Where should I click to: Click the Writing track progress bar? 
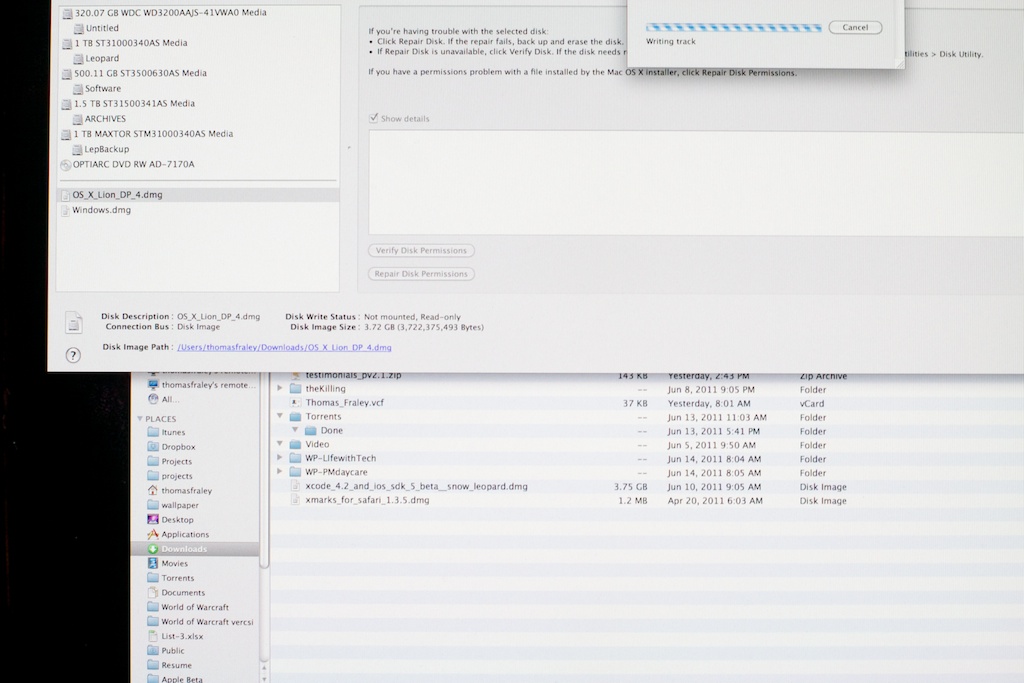click(733, 27)
